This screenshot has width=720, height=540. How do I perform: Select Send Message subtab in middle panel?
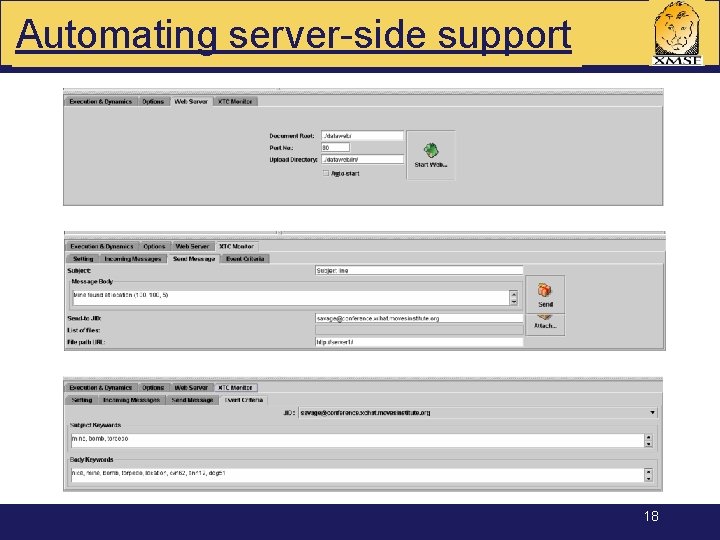pyautogui.click(x=194, y=259)
